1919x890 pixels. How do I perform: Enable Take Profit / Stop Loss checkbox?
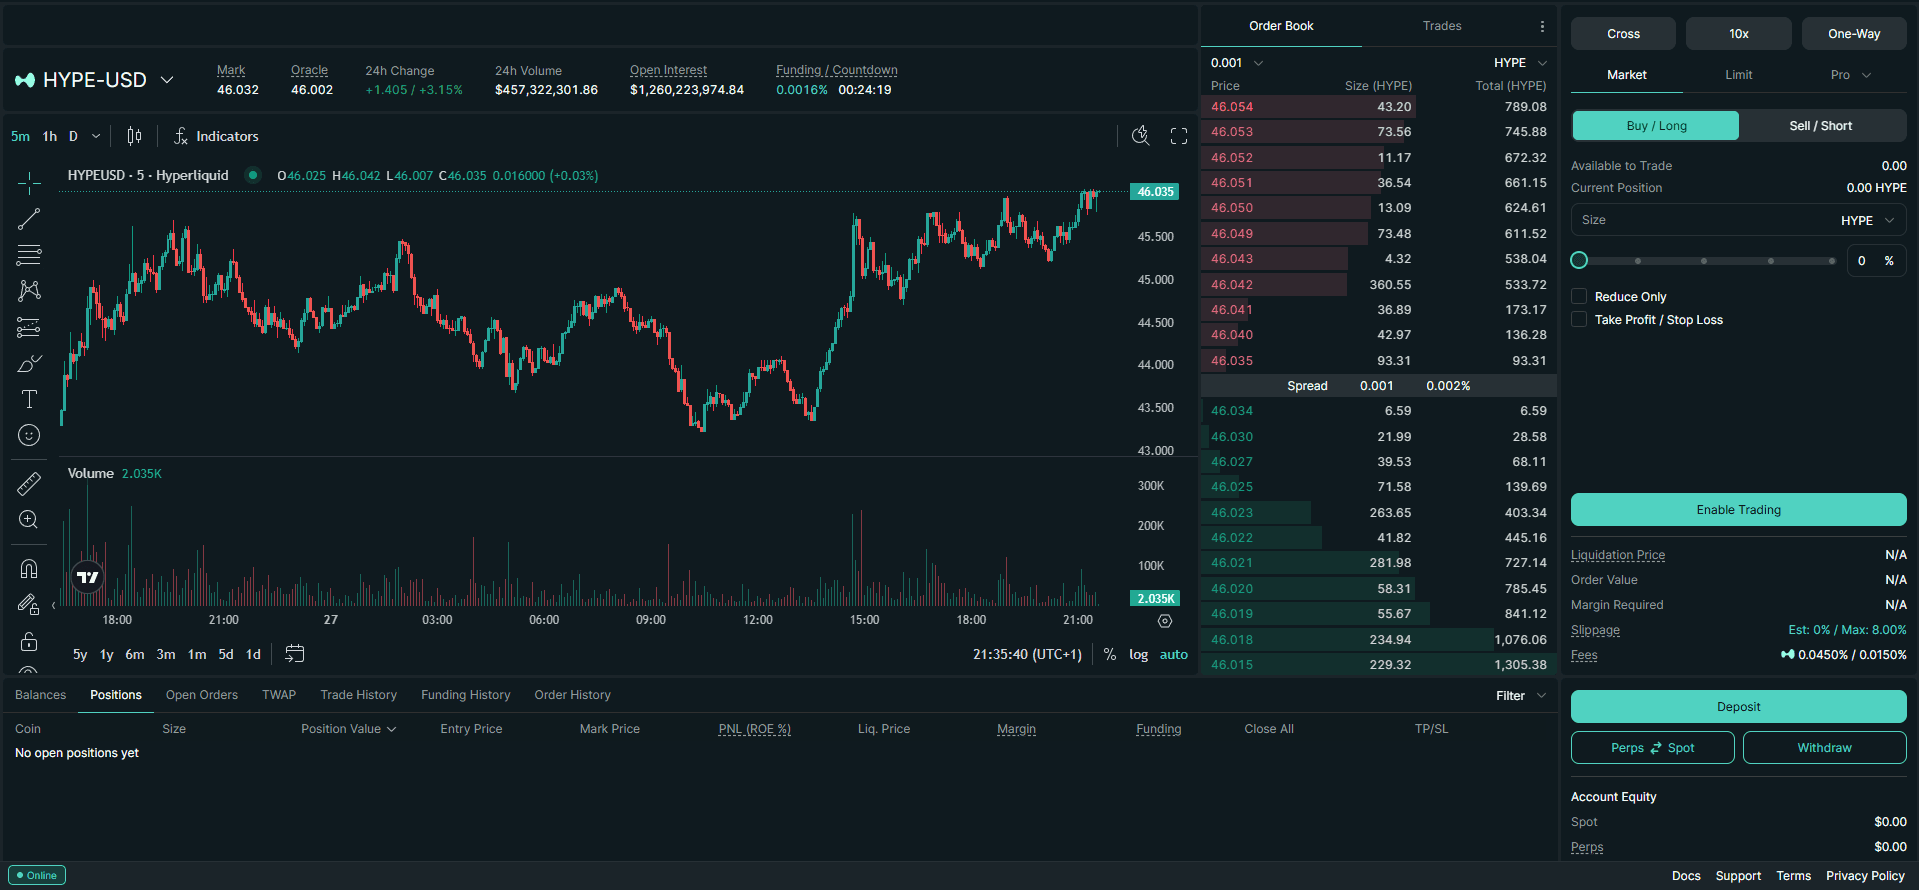coord(1579,319)
